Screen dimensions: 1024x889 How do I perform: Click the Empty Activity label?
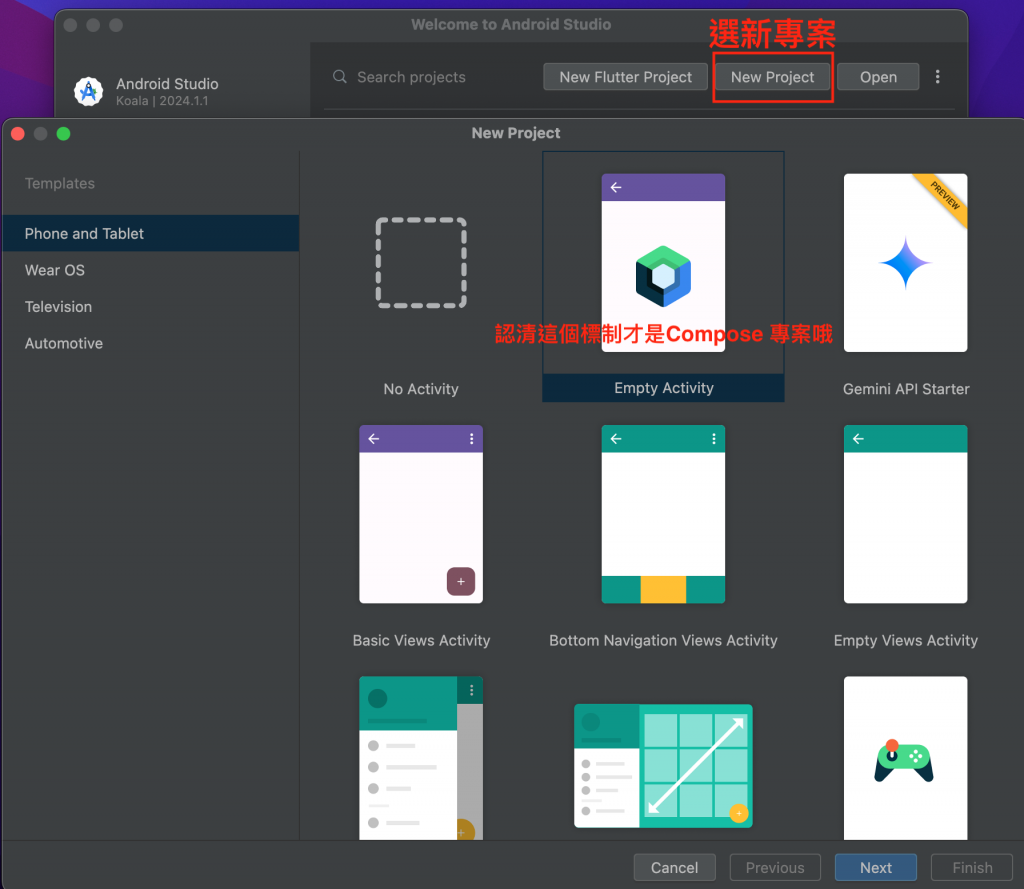(664, 388)
